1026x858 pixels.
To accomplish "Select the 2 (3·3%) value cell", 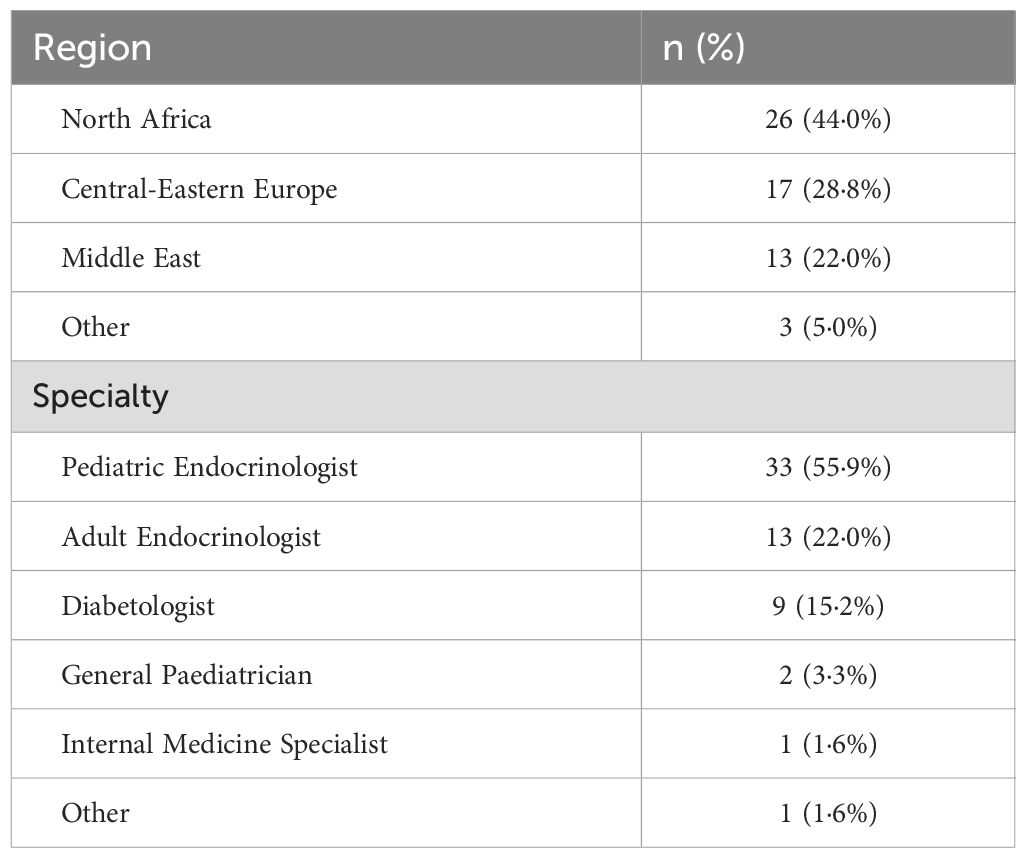I will click(828, 675).
